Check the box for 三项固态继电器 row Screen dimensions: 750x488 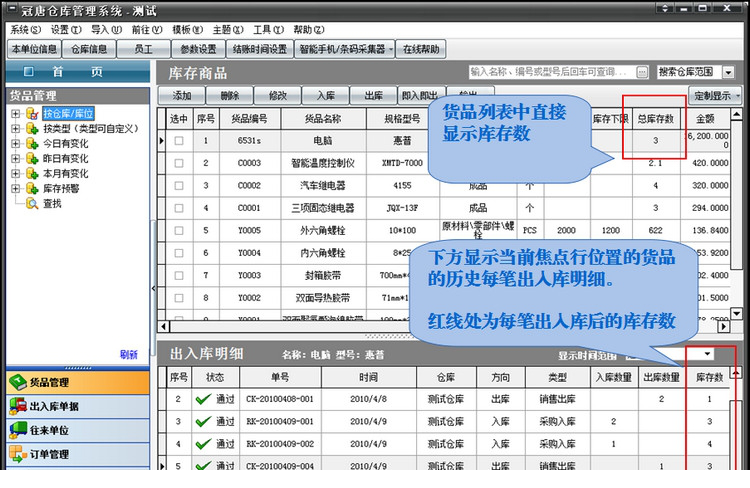(x=179, y=208)
